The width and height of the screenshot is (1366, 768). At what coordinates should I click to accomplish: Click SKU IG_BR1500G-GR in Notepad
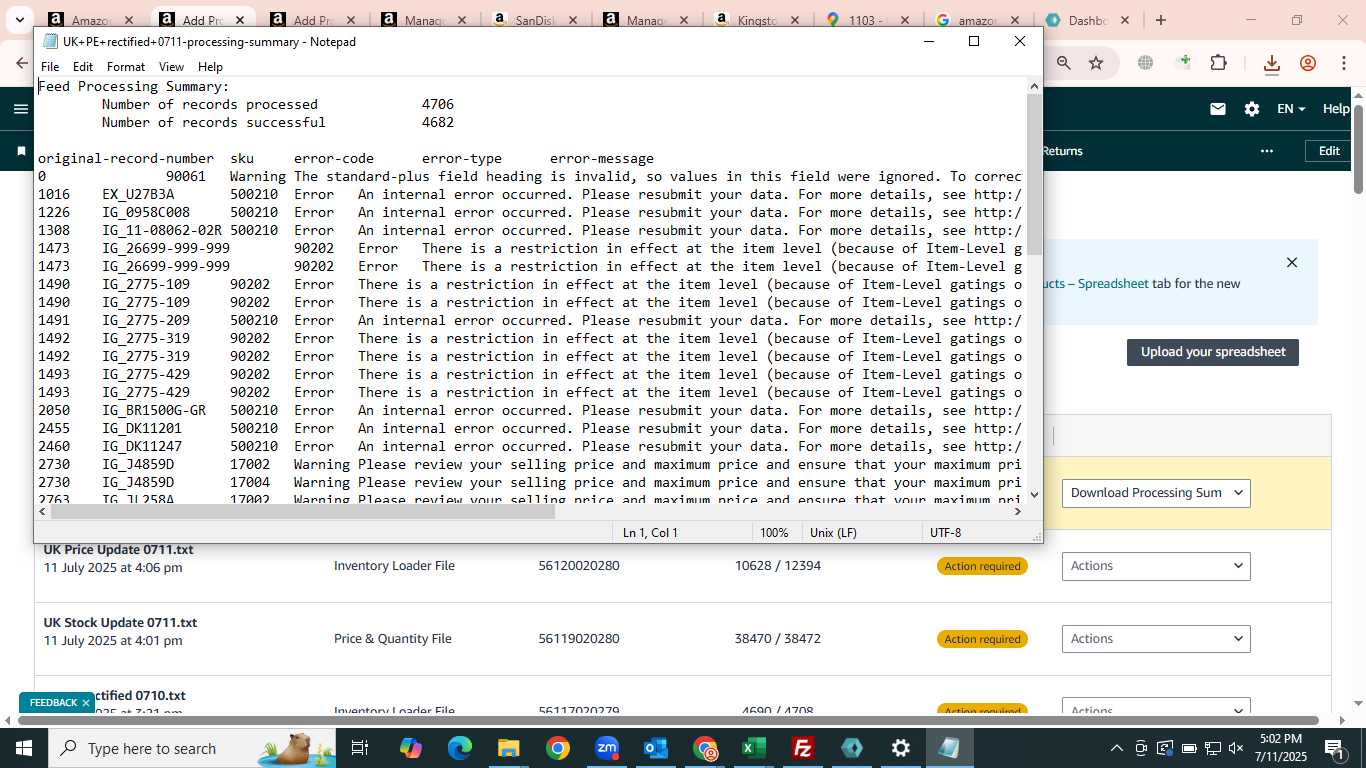pyautogui.click(x=154, y=410)
